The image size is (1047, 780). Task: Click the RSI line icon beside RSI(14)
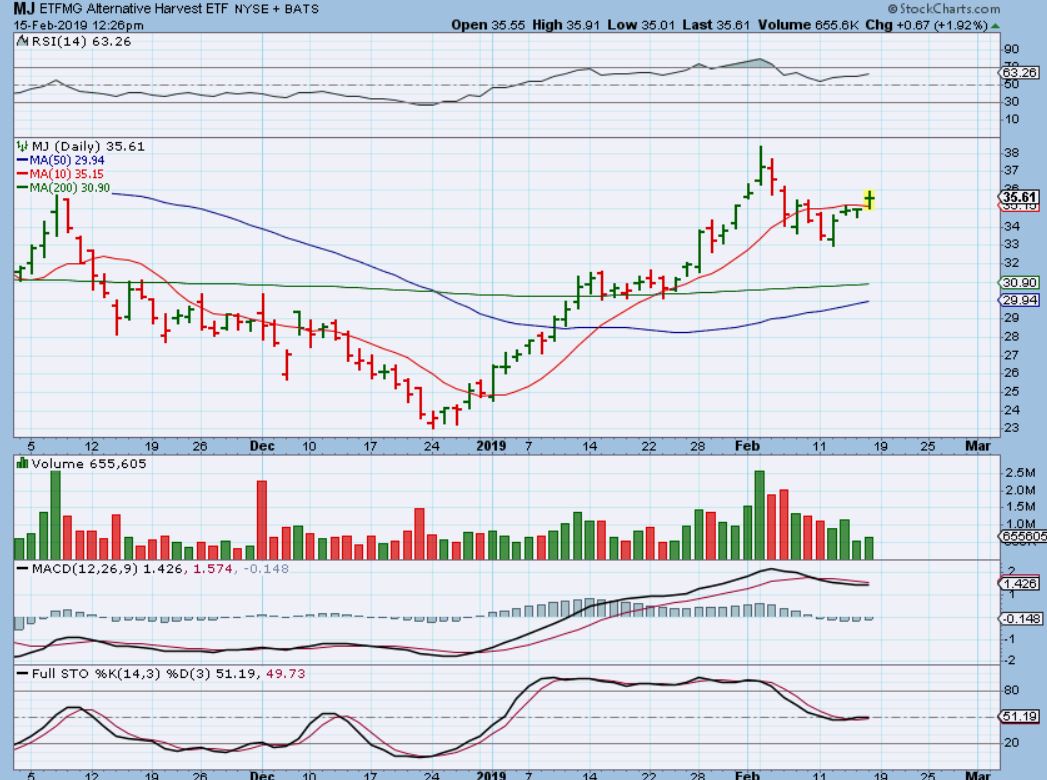(x=23, y=41)
